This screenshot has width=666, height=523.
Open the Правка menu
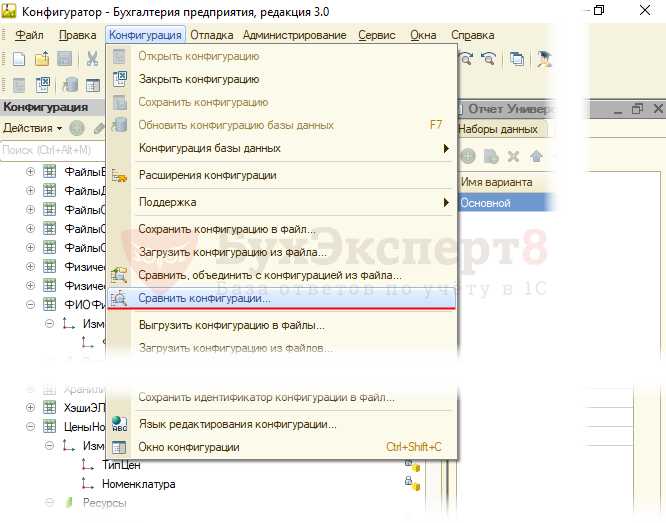(x=77, y=35)
